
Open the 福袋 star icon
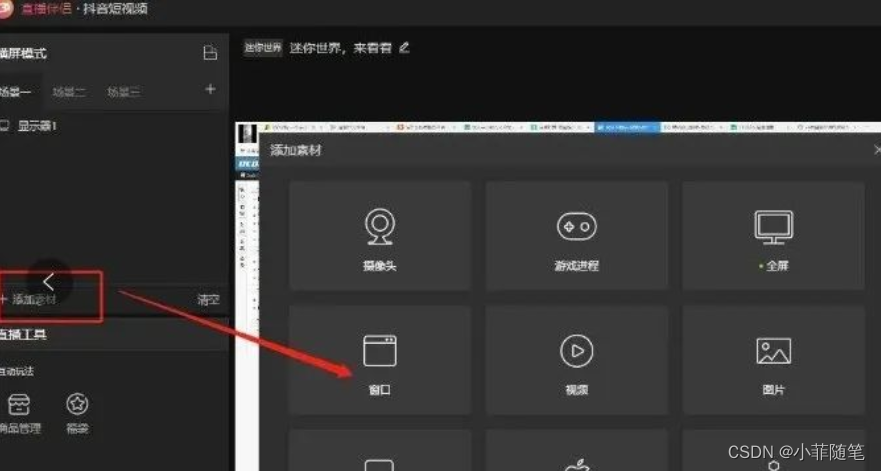(x=78, y=414)
